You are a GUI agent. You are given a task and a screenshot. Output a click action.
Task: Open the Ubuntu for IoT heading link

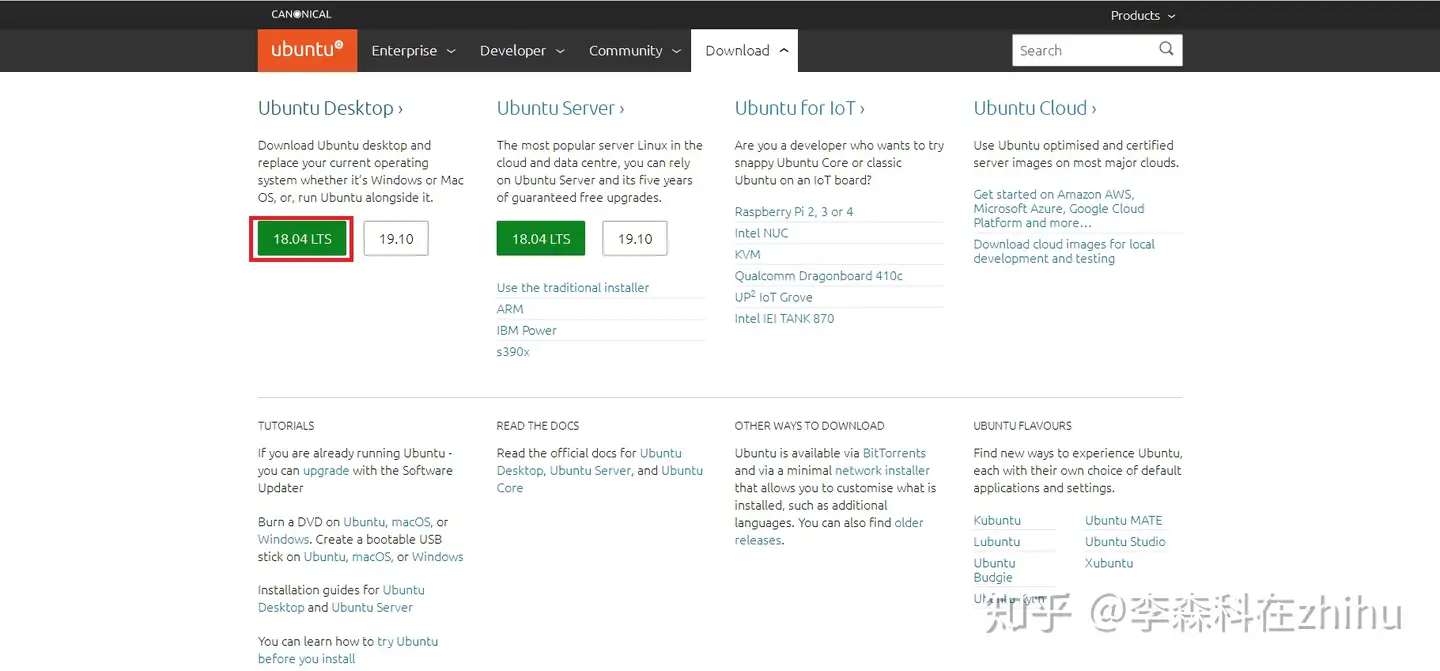click(x=799, y=108)
